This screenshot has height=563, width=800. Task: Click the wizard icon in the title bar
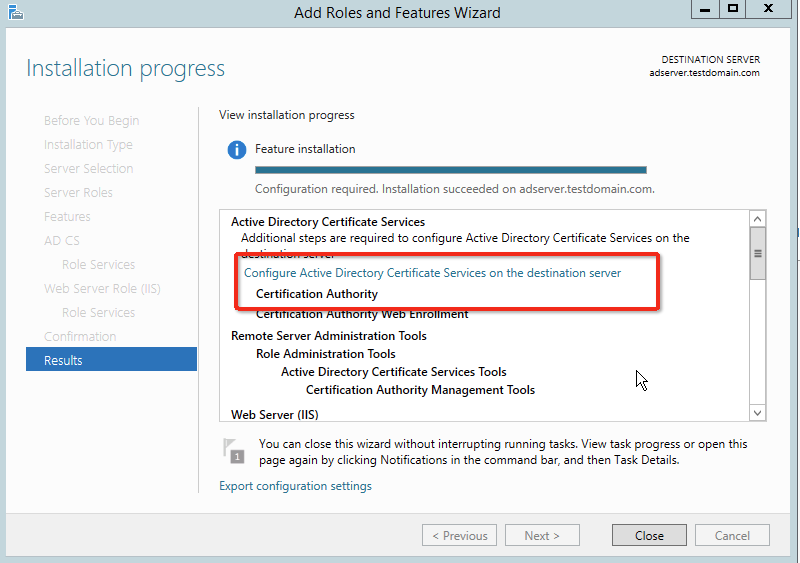(12, 11)
